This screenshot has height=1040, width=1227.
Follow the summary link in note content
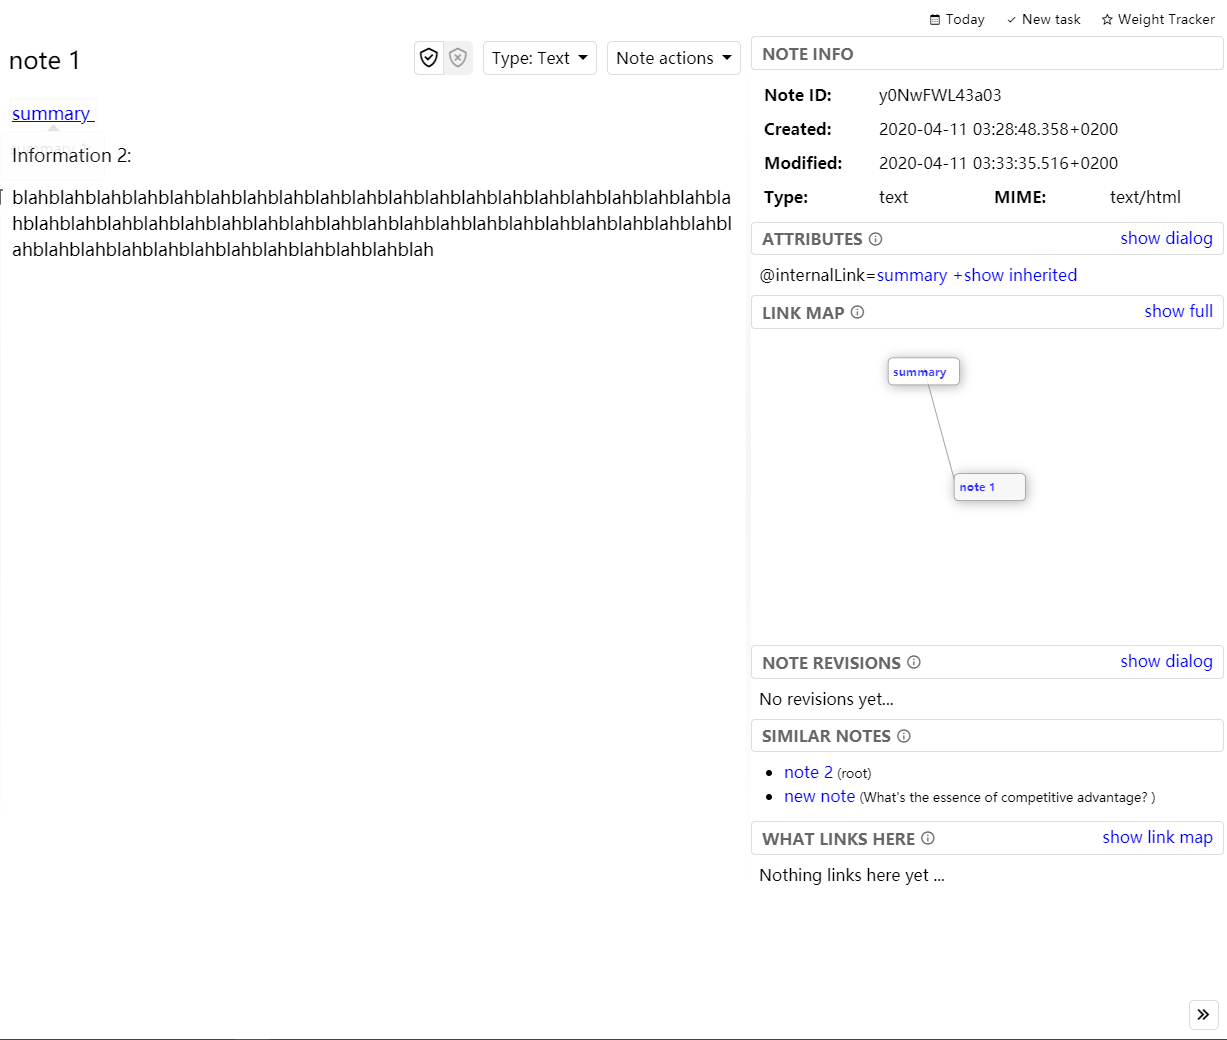[51, 114]
